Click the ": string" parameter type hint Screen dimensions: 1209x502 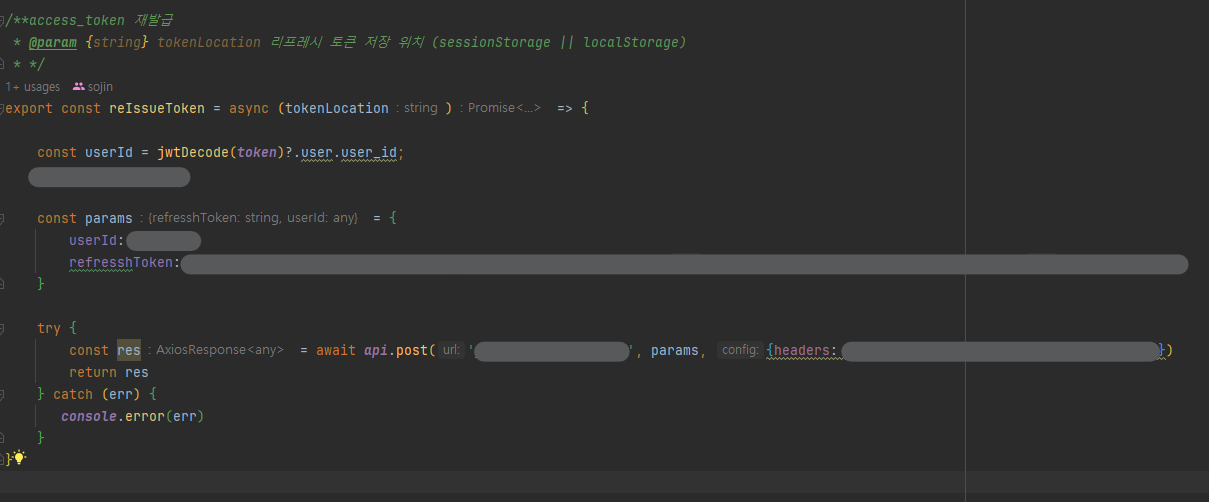coord(417,108)
